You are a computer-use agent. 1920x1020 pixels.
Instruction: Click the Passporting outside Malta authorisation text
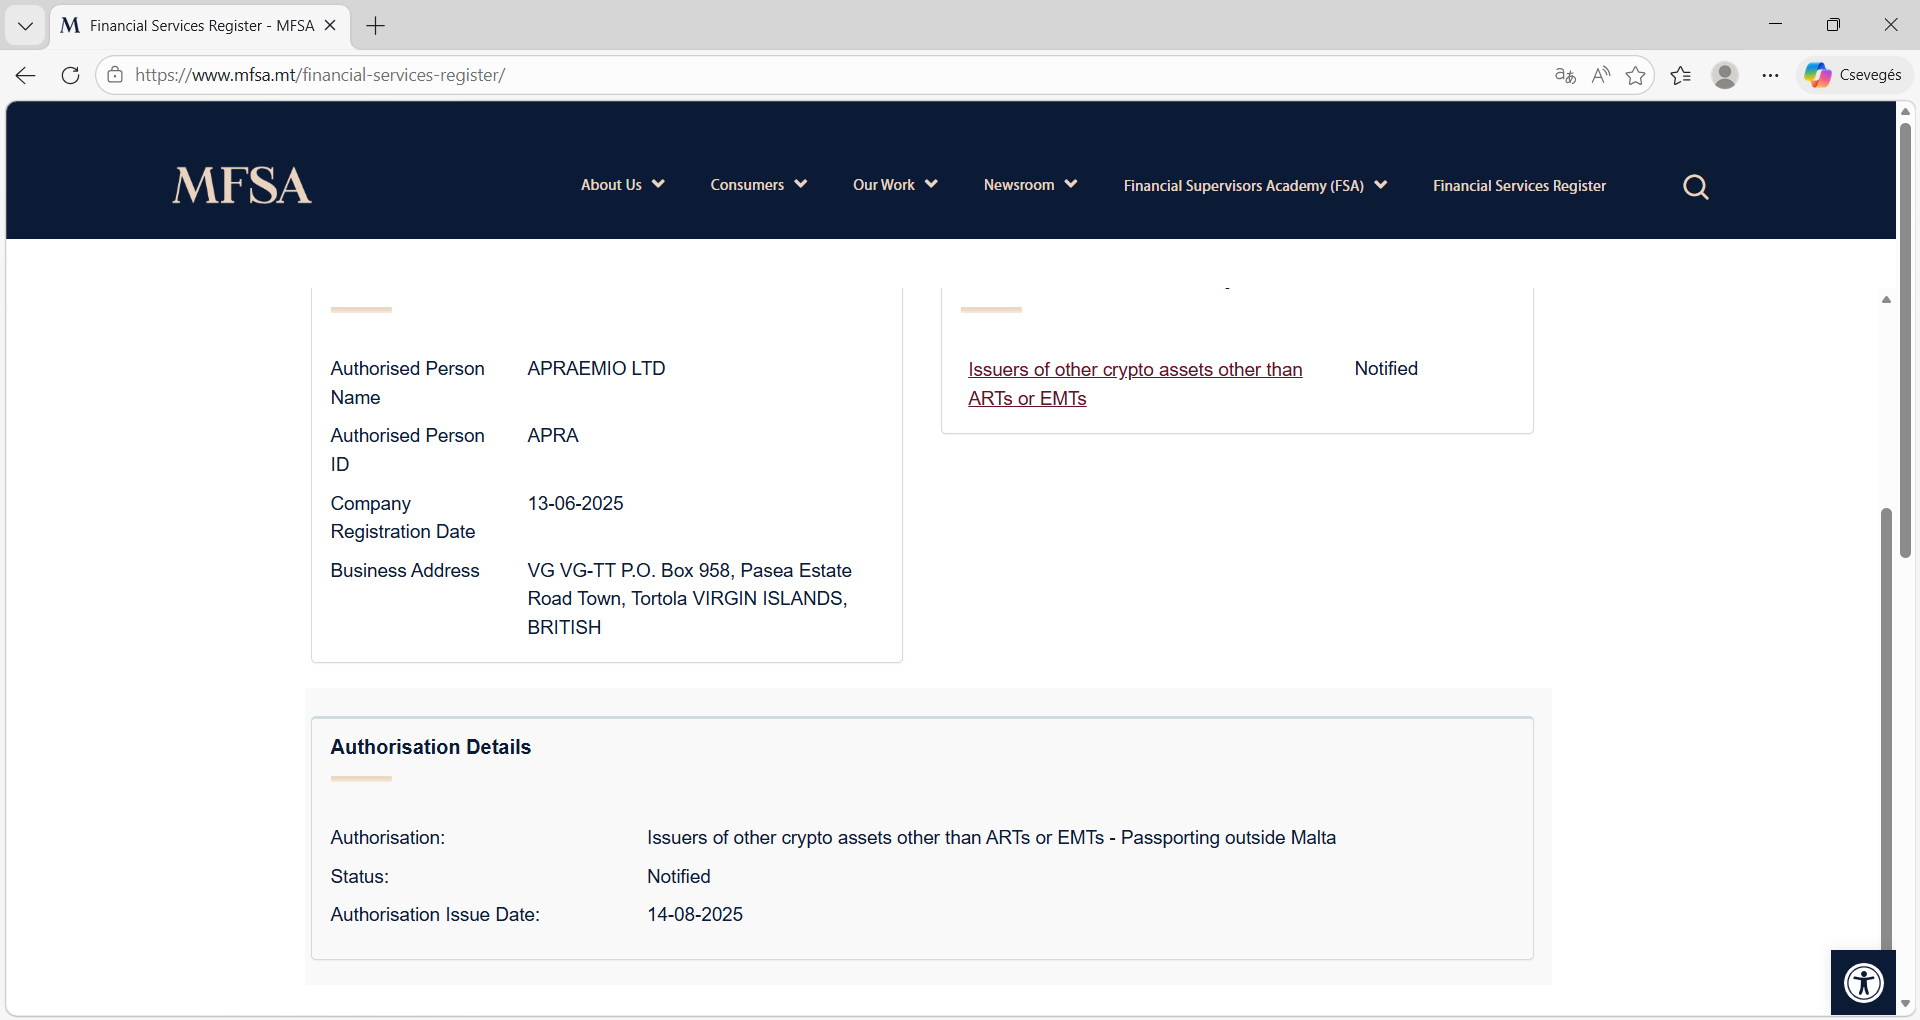[991, 838]
